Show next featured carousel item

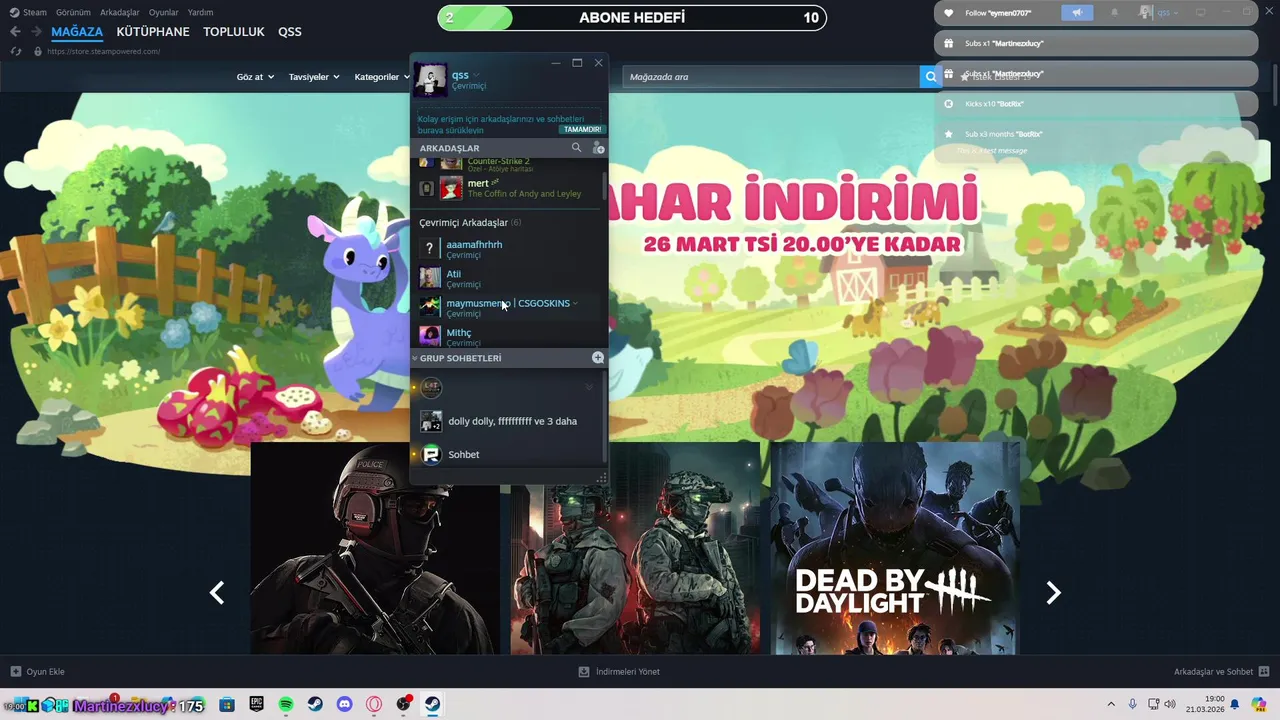tap(1053, 593)
